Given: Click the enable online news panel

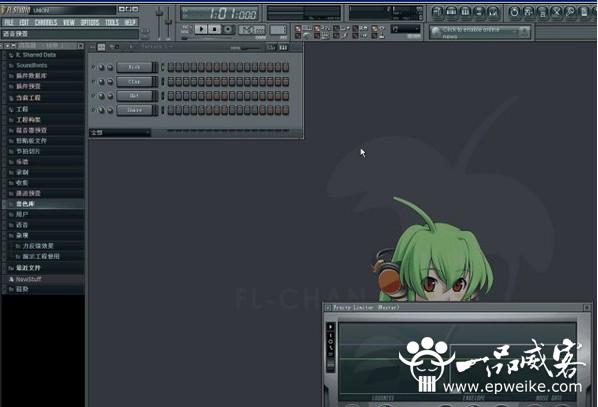Looking at the screenshot, I should 479,32.
